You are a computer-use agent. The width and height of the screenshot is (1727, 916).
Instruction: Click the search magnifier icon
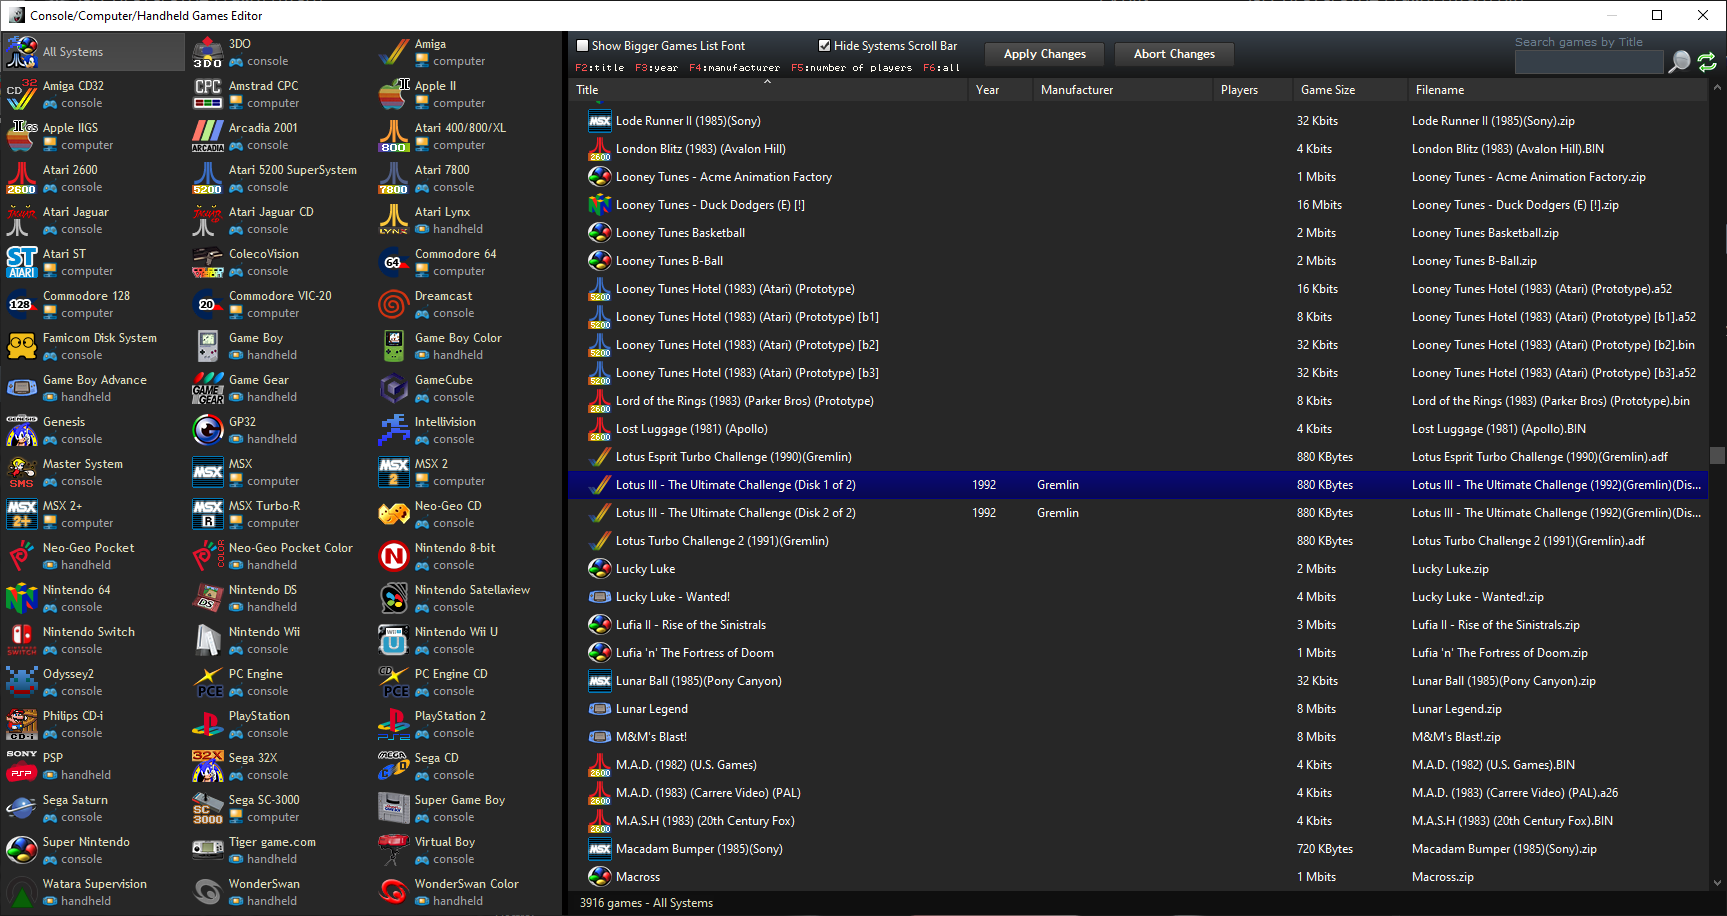pyautogui.click(x=1680, y=62)
